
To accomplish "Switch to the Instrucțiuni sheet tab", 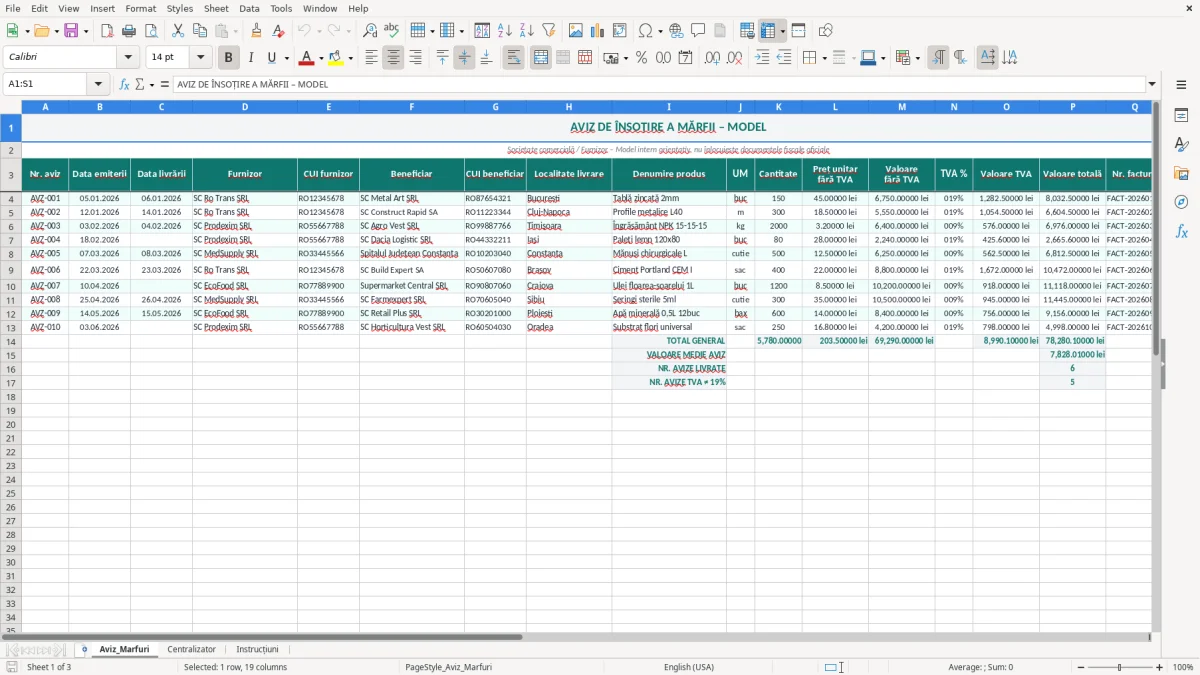I will point(257,649).
